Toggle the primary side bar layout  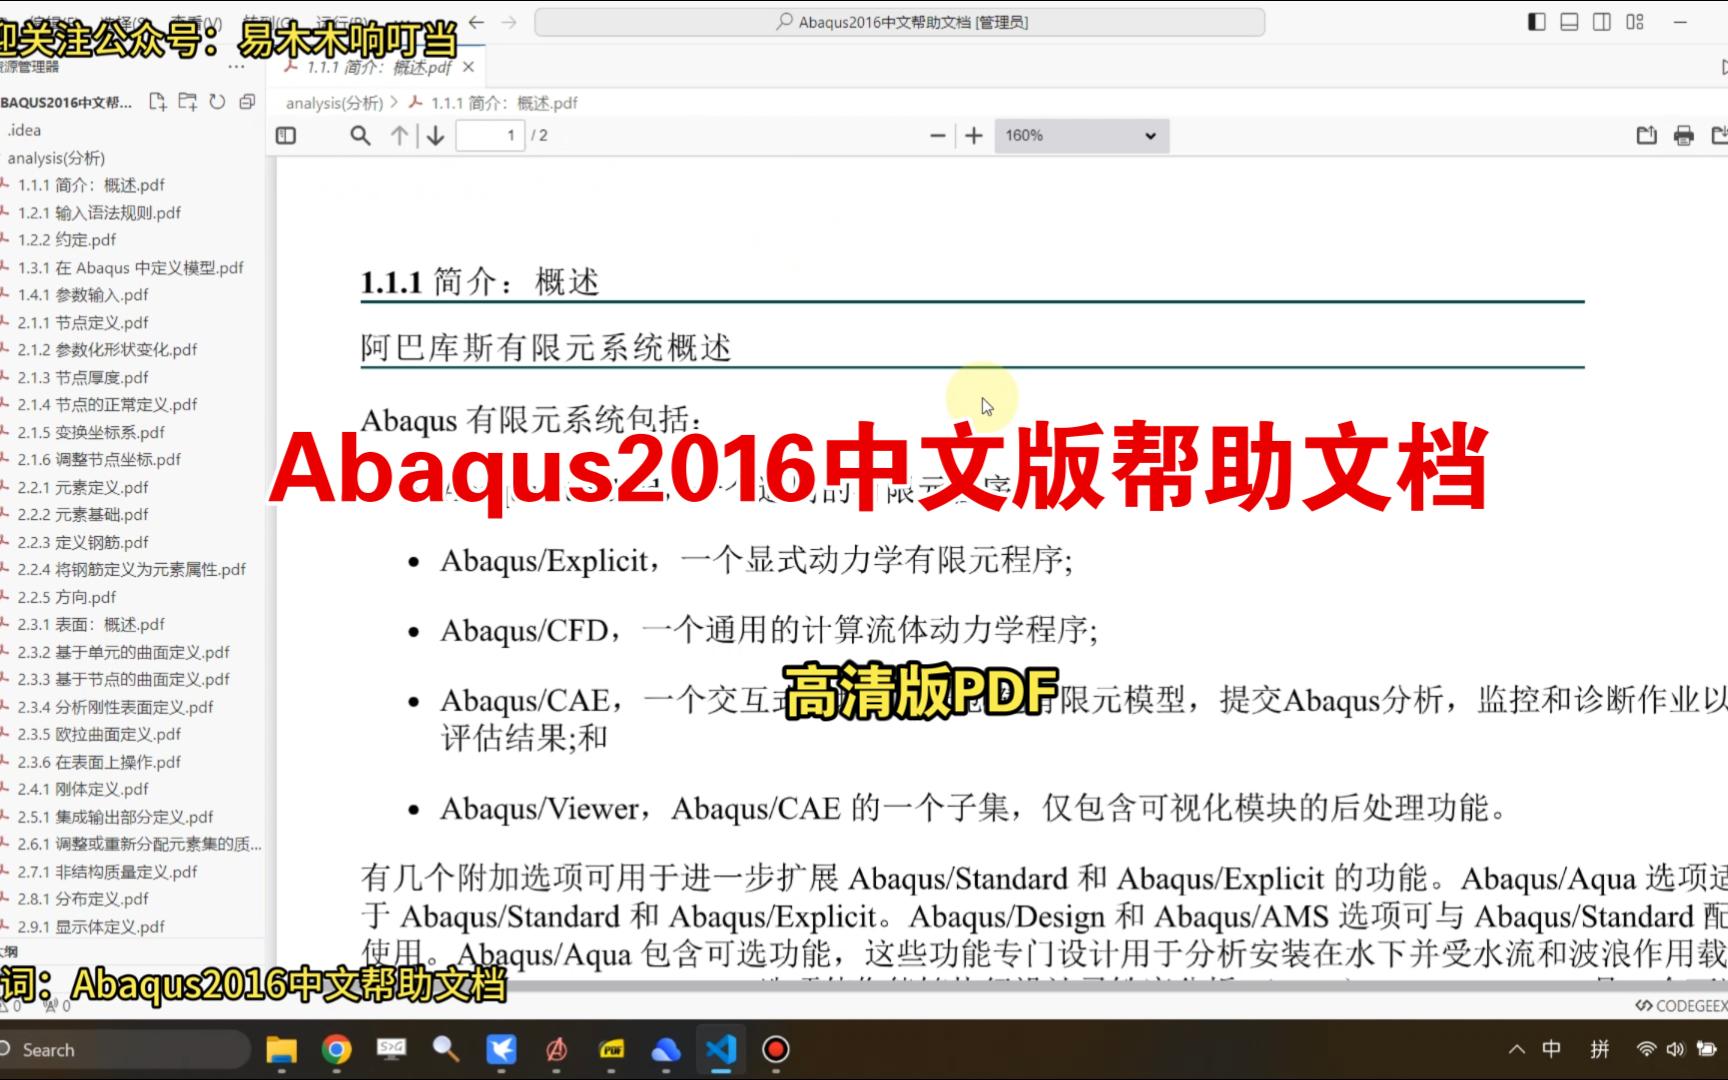click(x=1537, y=22)
